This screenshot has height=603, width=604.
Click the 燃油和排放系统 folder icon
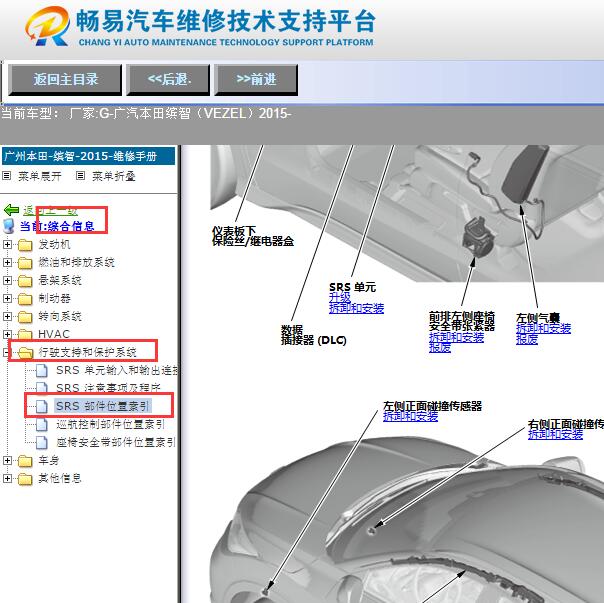(x=25, y=263)
